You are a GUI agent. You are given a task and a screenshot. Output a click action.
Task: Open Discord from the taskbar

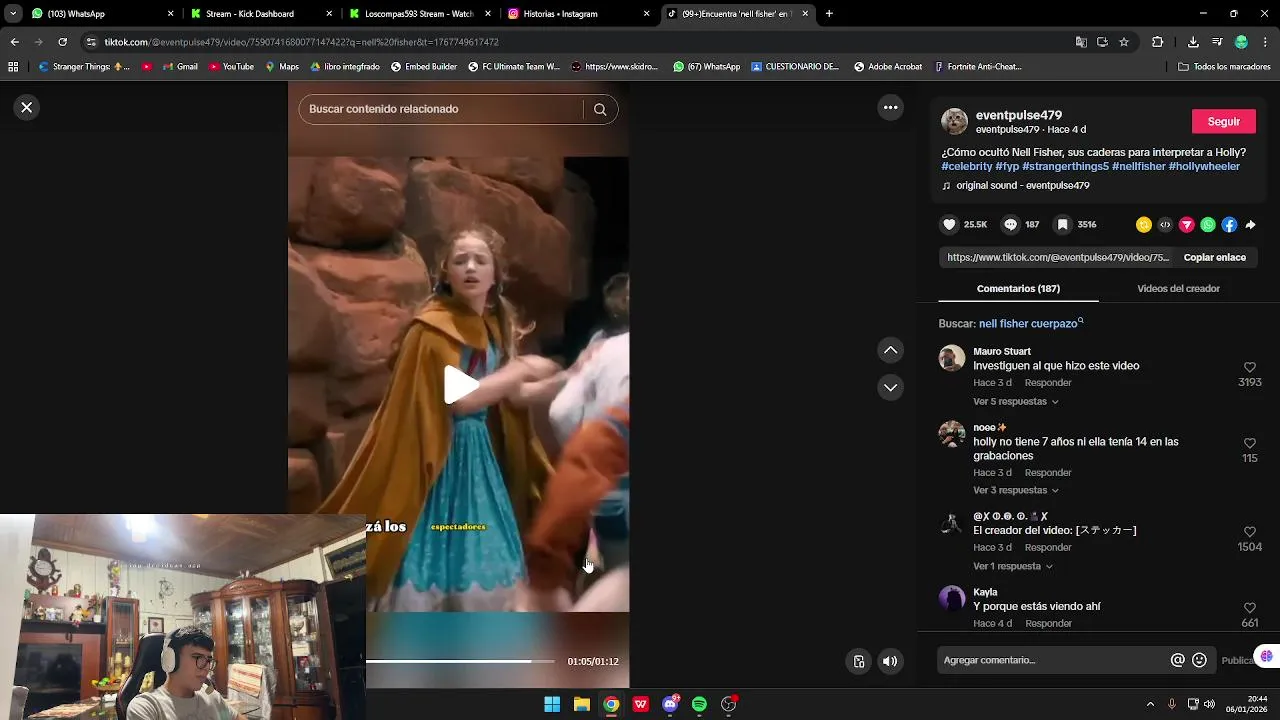coord(670,704)
